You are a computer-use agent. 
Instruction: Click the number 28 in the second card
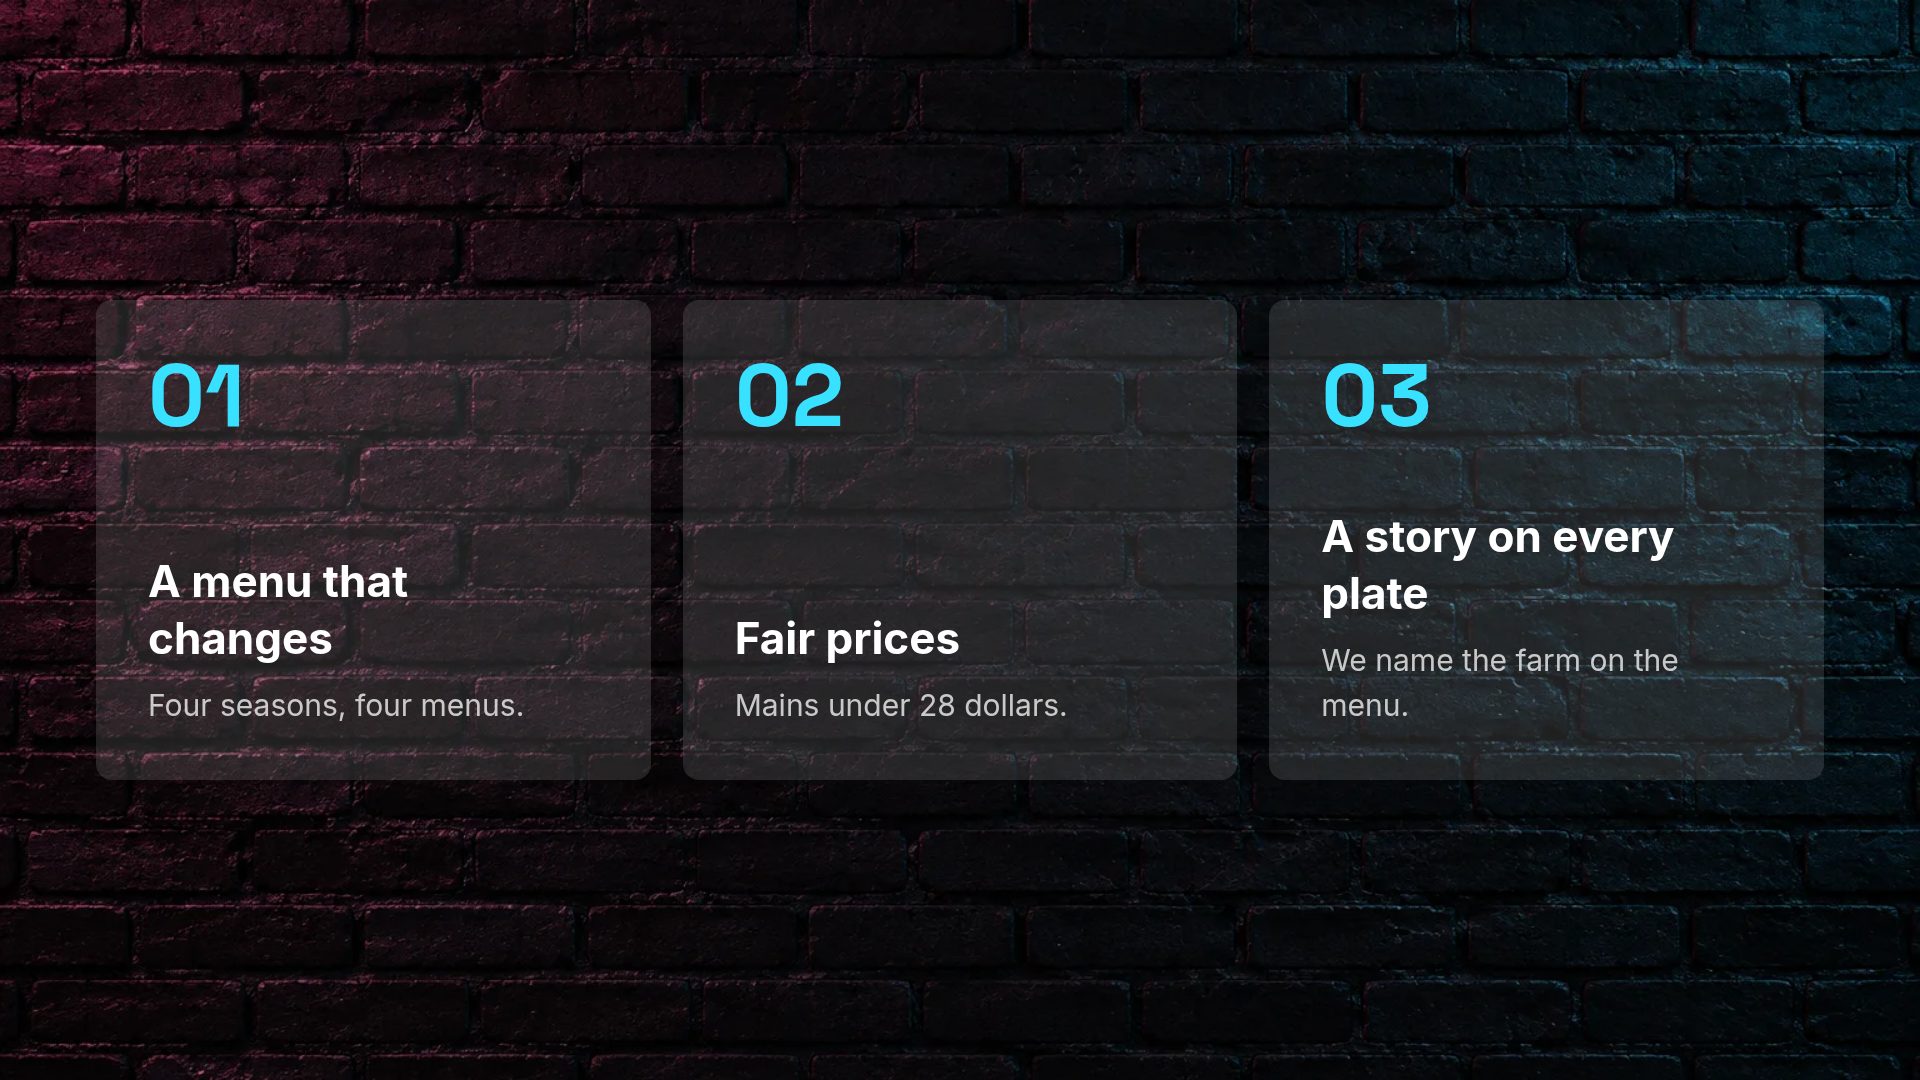[937, 706]
